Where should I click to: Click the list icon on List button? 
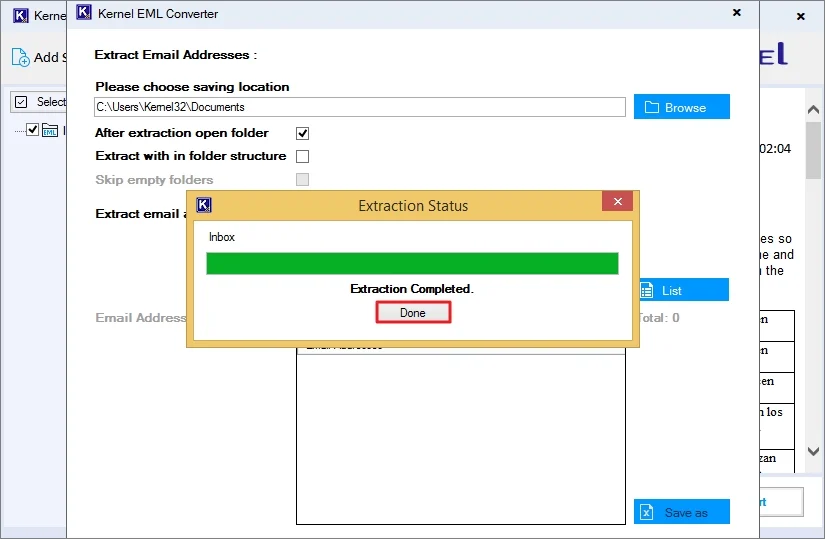[x=647, y=290]
